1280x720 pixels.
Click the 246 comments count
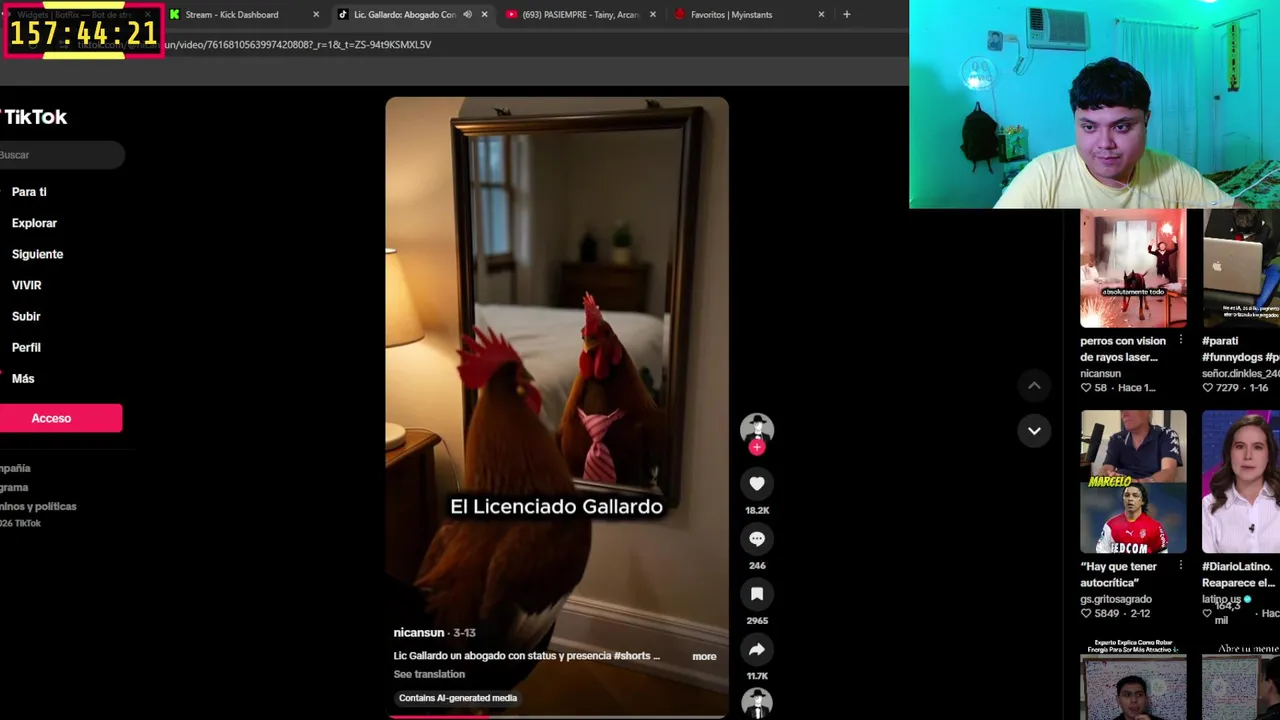point(757,565)
